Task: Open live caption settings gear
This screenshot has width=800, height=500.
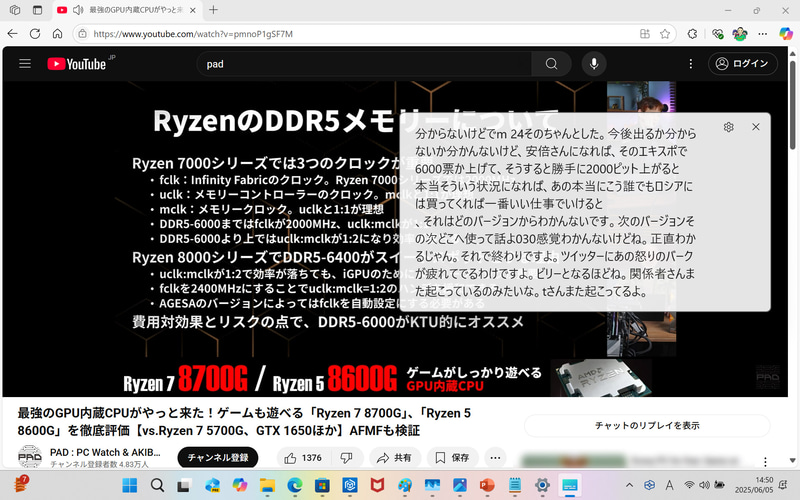Action: tap(729, 127)
